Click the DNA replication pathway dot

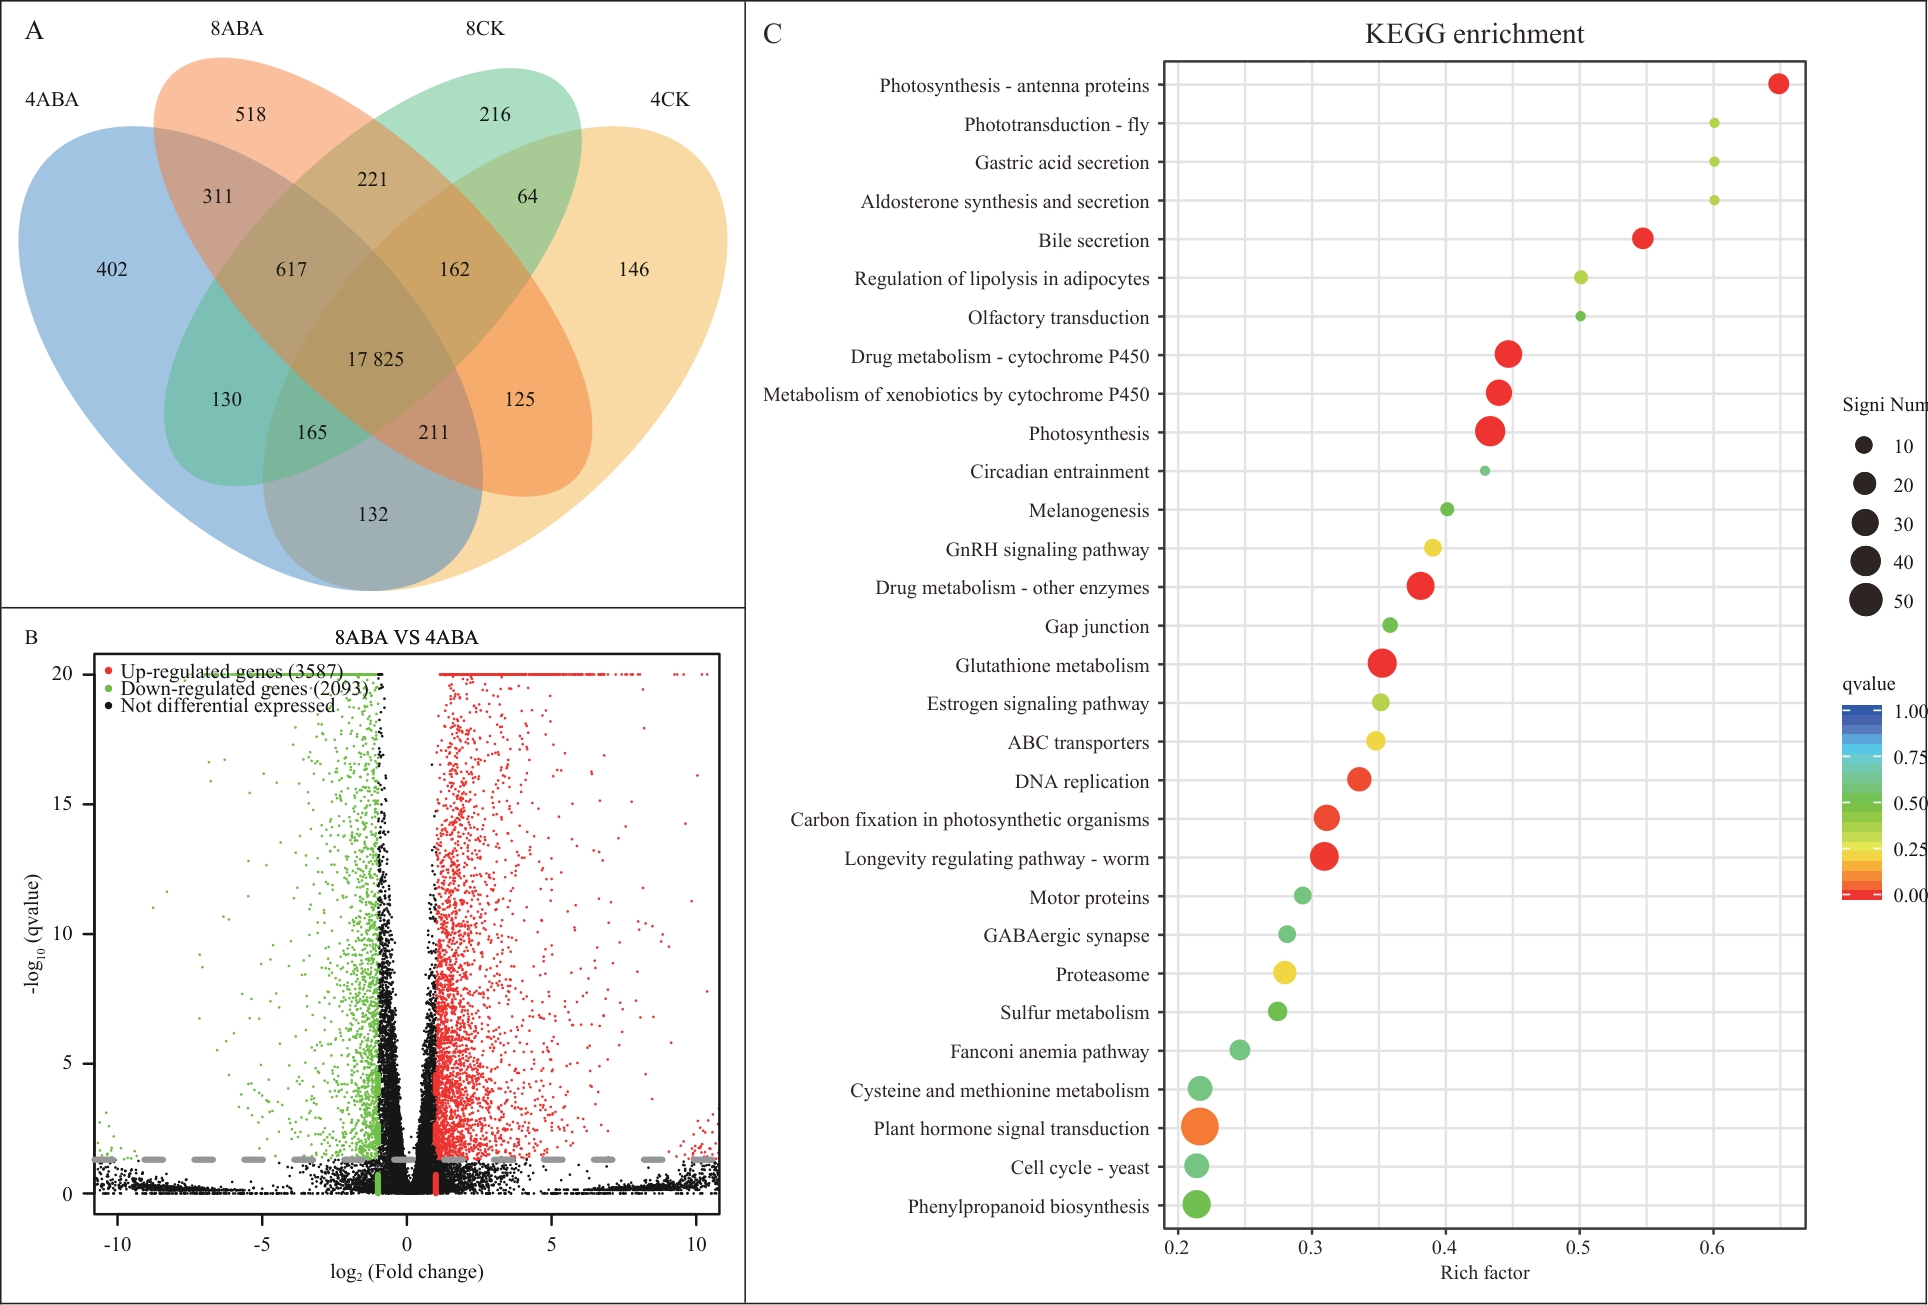[x=1358, y=779]
